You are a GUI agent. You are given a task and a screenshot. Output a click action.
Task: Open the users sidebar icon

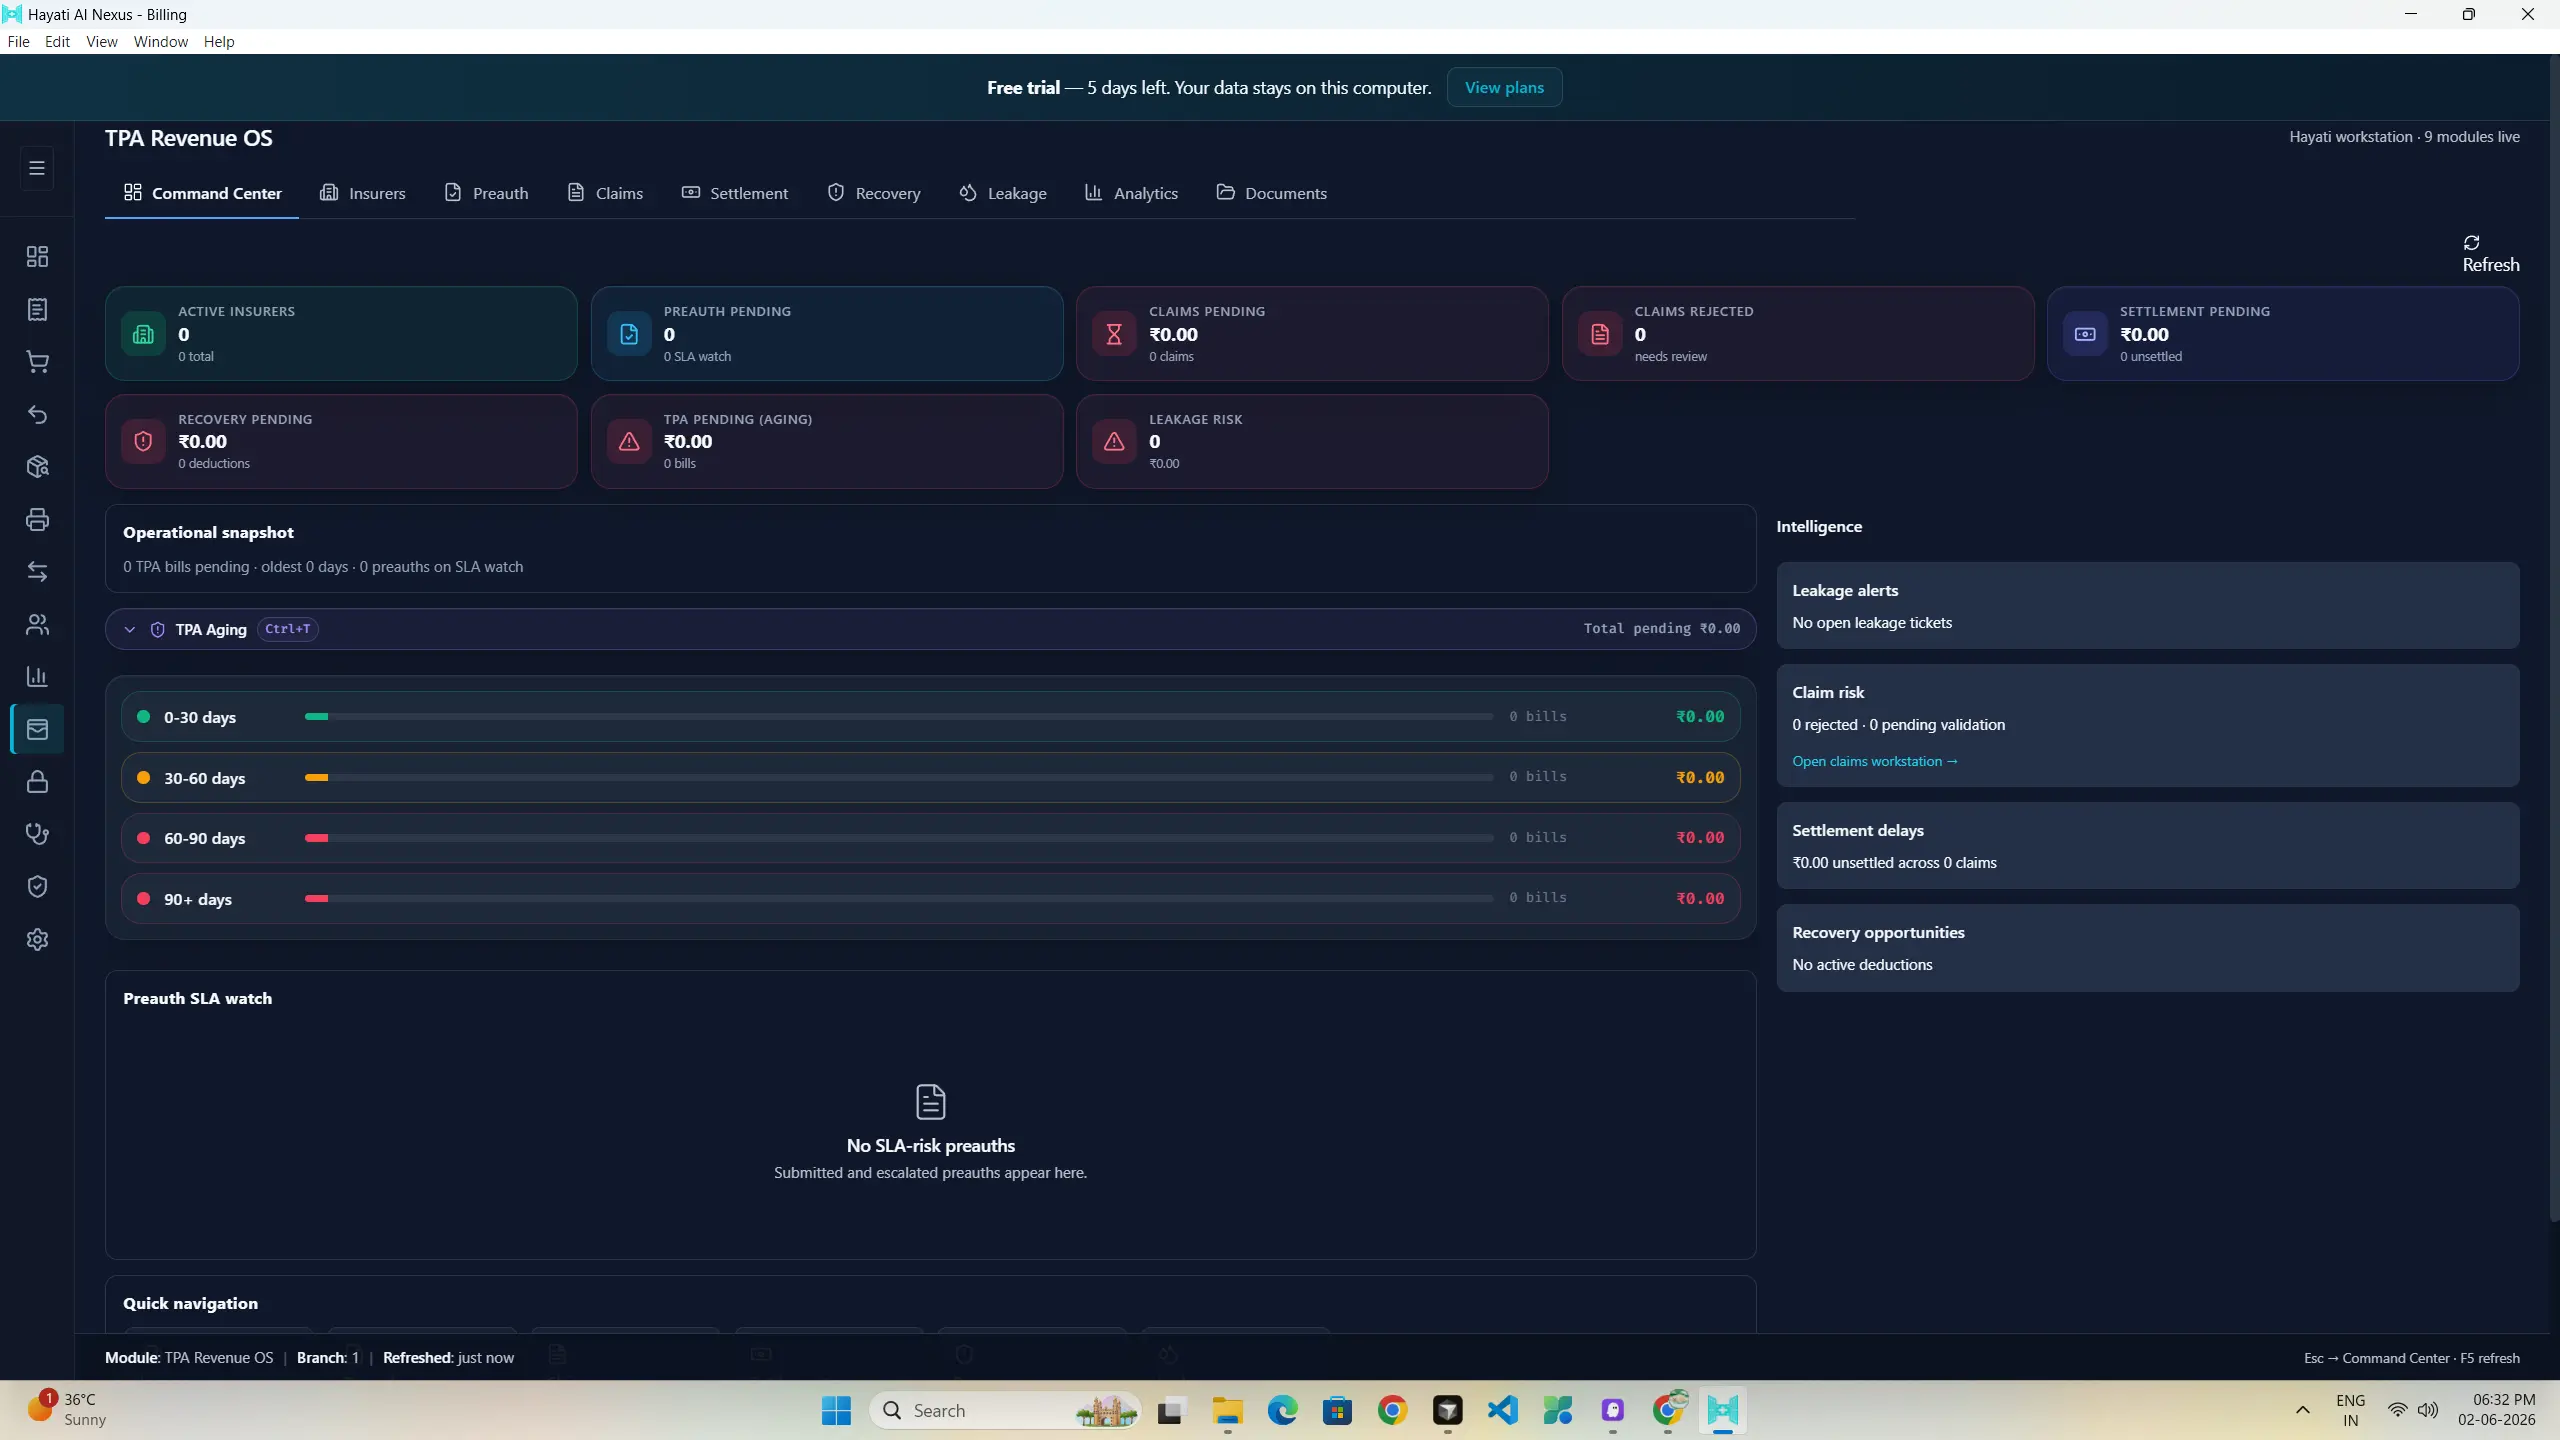37,625
